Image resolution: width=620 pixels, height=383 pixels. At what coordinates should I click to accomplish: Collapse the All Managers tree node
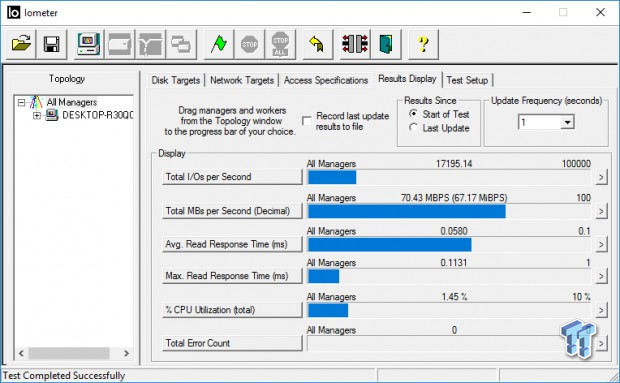[21, 103]
